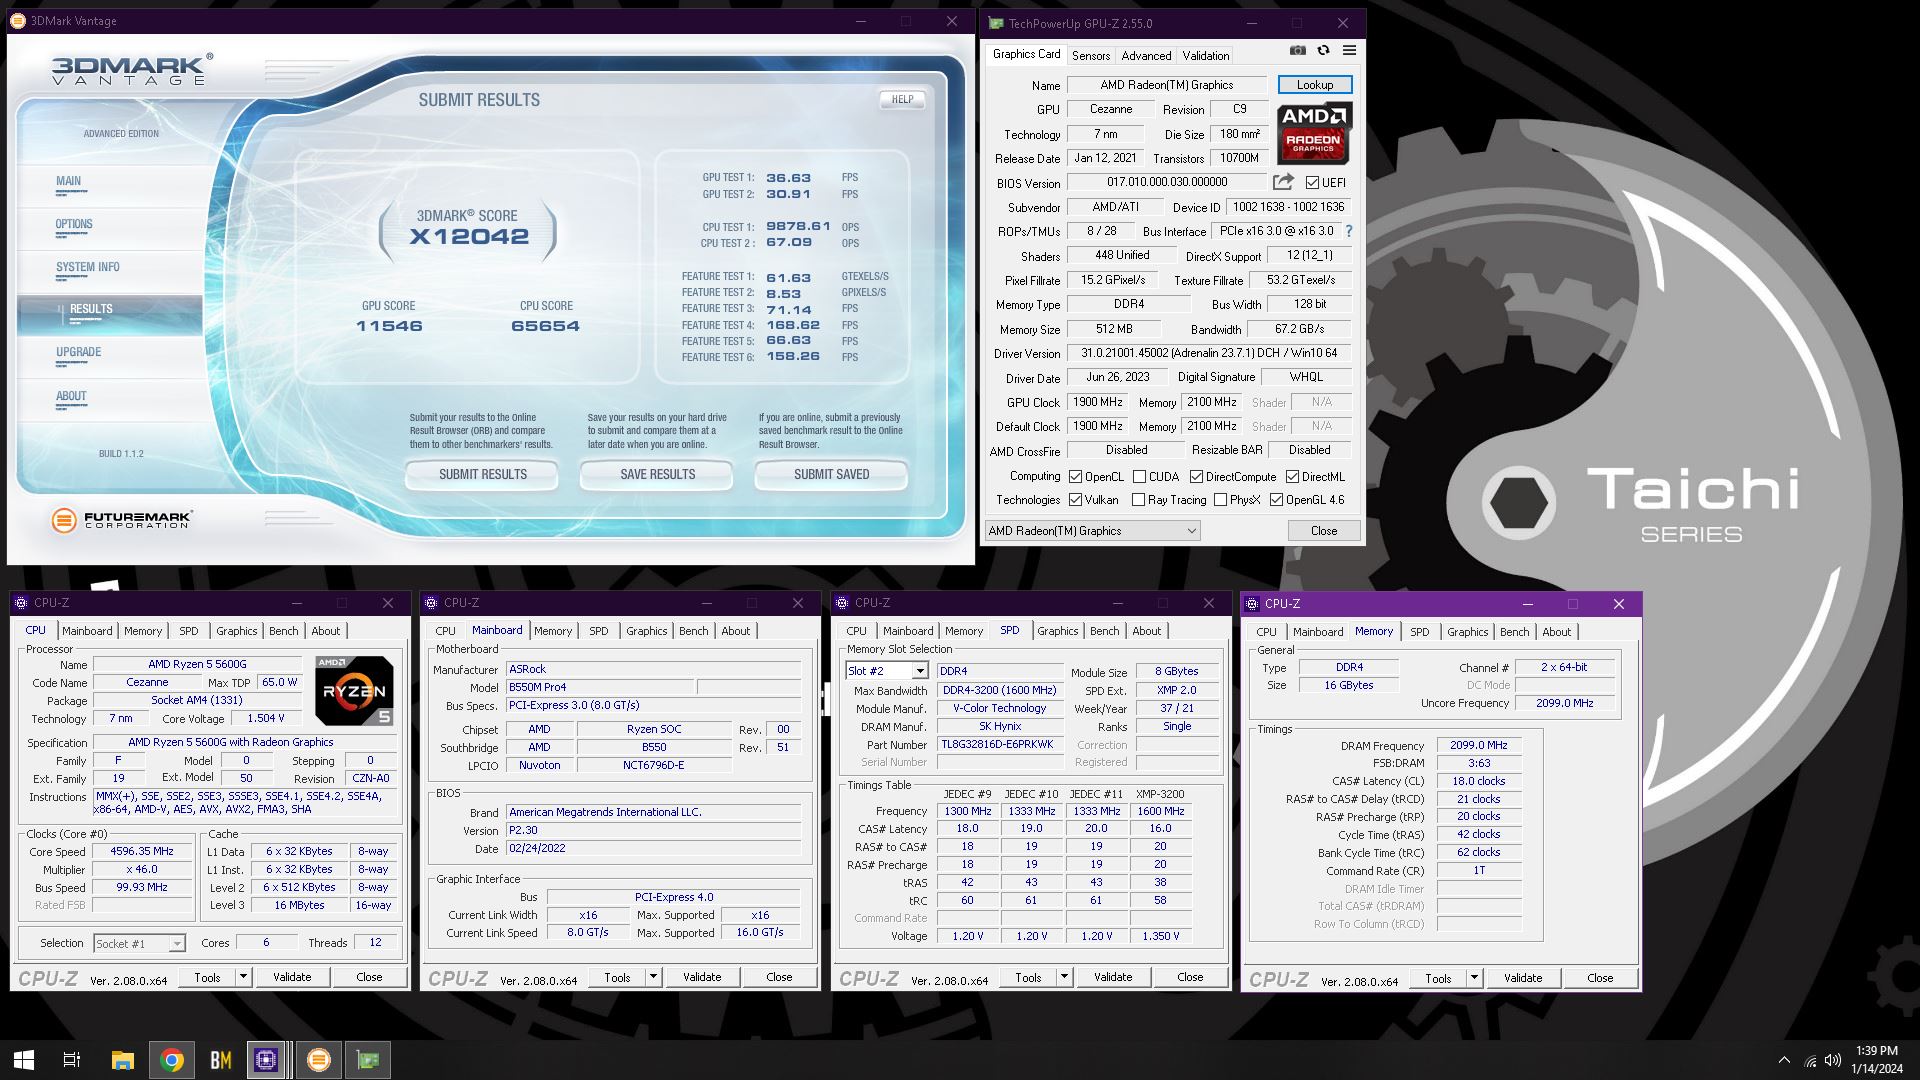Open Options in 3DMark Vantage sidebar

(x=74, y=224)
